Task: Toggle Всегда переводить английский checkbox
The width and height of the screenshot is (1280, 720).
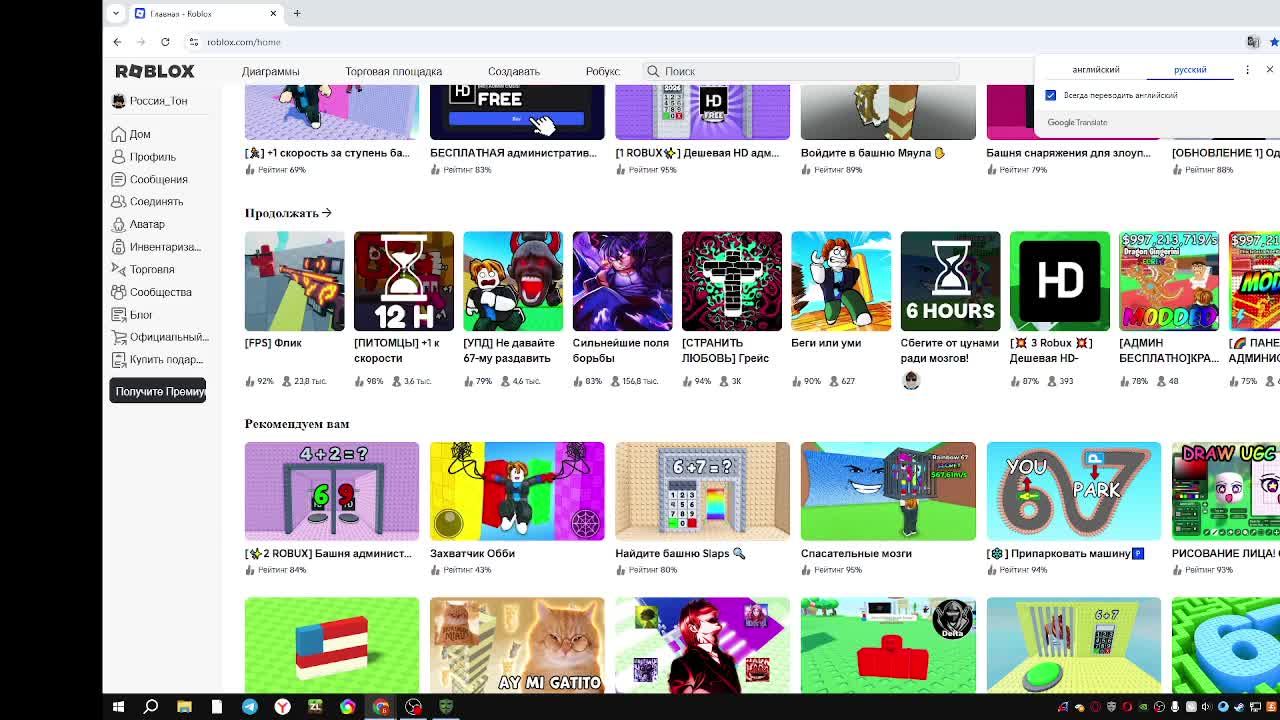Action: point(1051,95)
